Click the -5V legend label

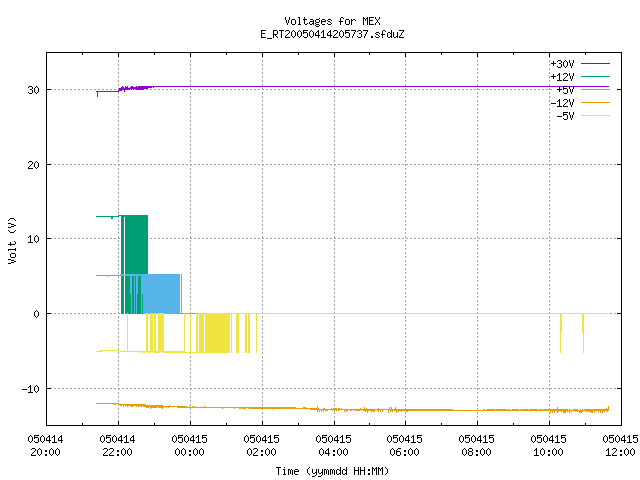(x=565, y=116)
